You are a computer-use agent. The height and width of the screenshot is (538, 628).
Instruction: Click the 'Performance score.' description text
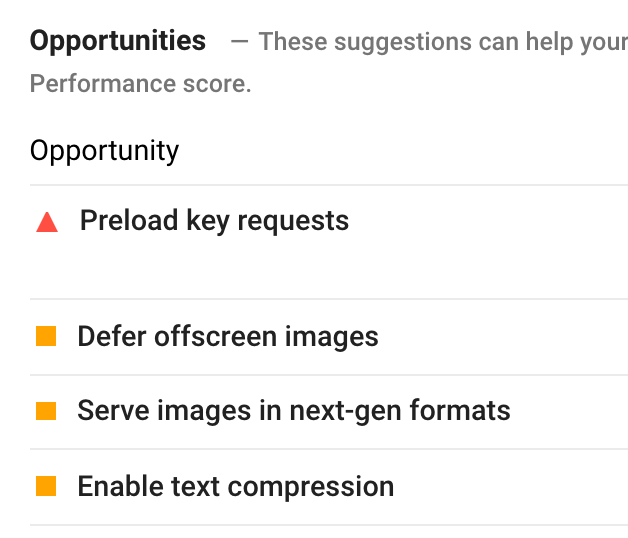tap(140, 84)
